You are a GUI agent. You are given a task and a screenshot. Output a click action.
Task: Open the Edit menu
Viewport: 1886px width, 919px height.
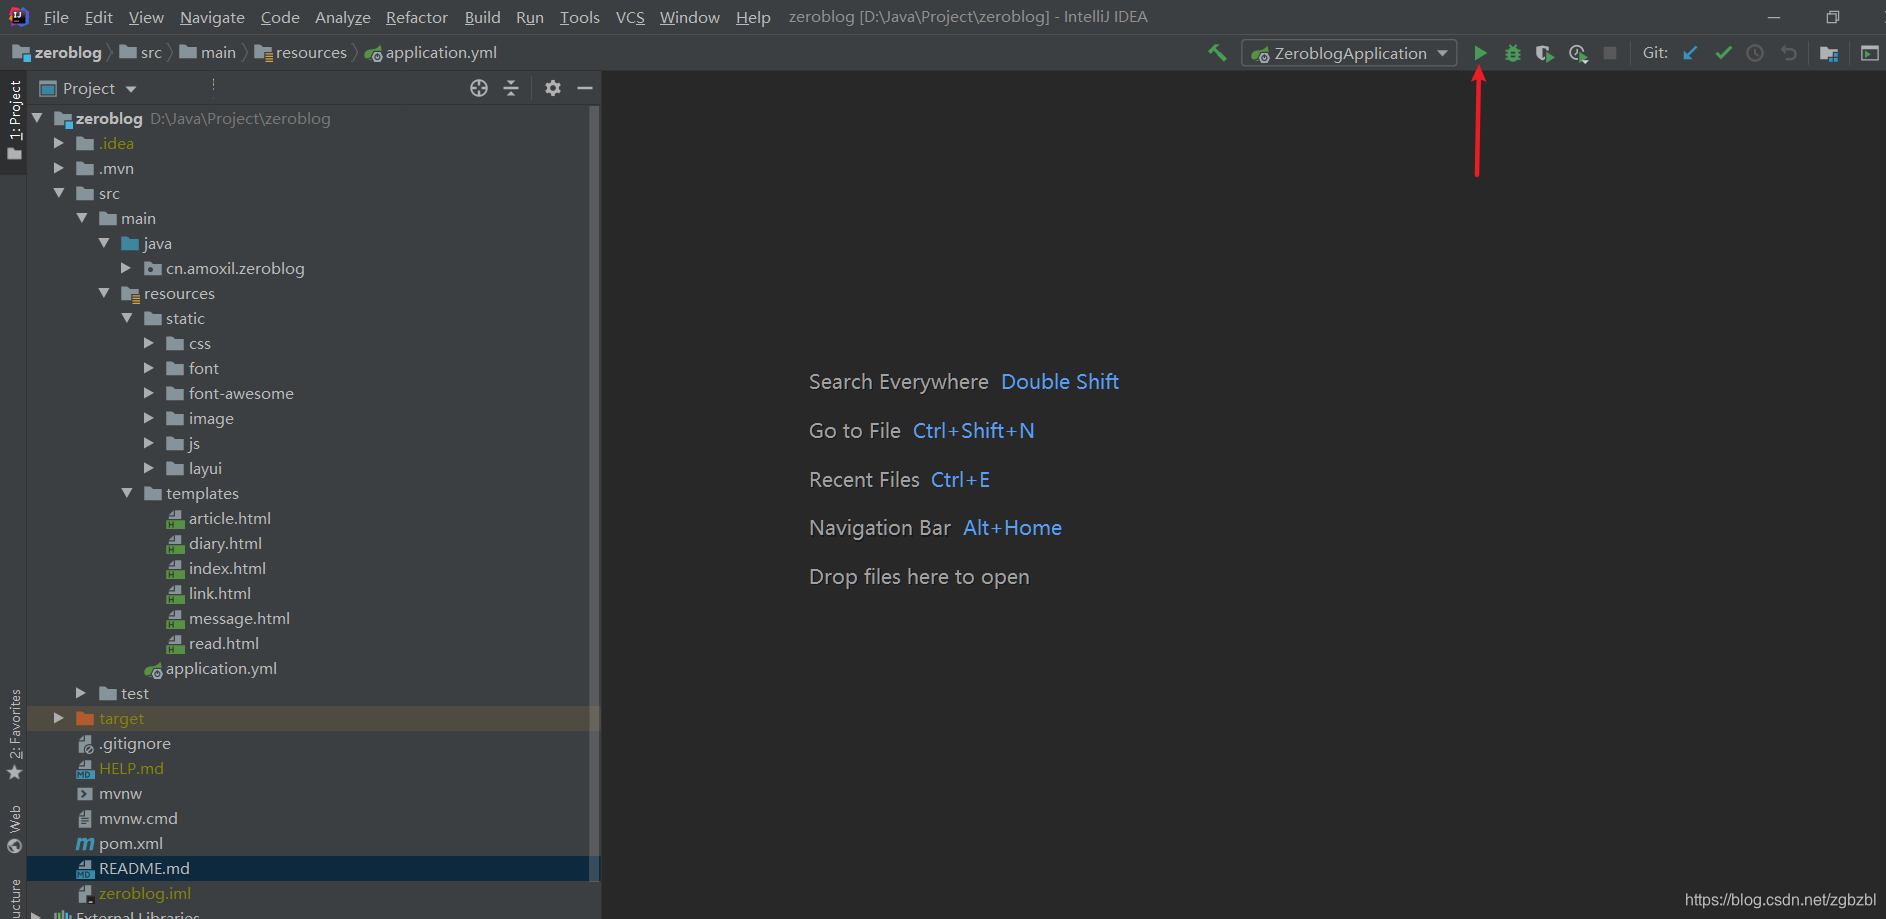tap(98, 17)
